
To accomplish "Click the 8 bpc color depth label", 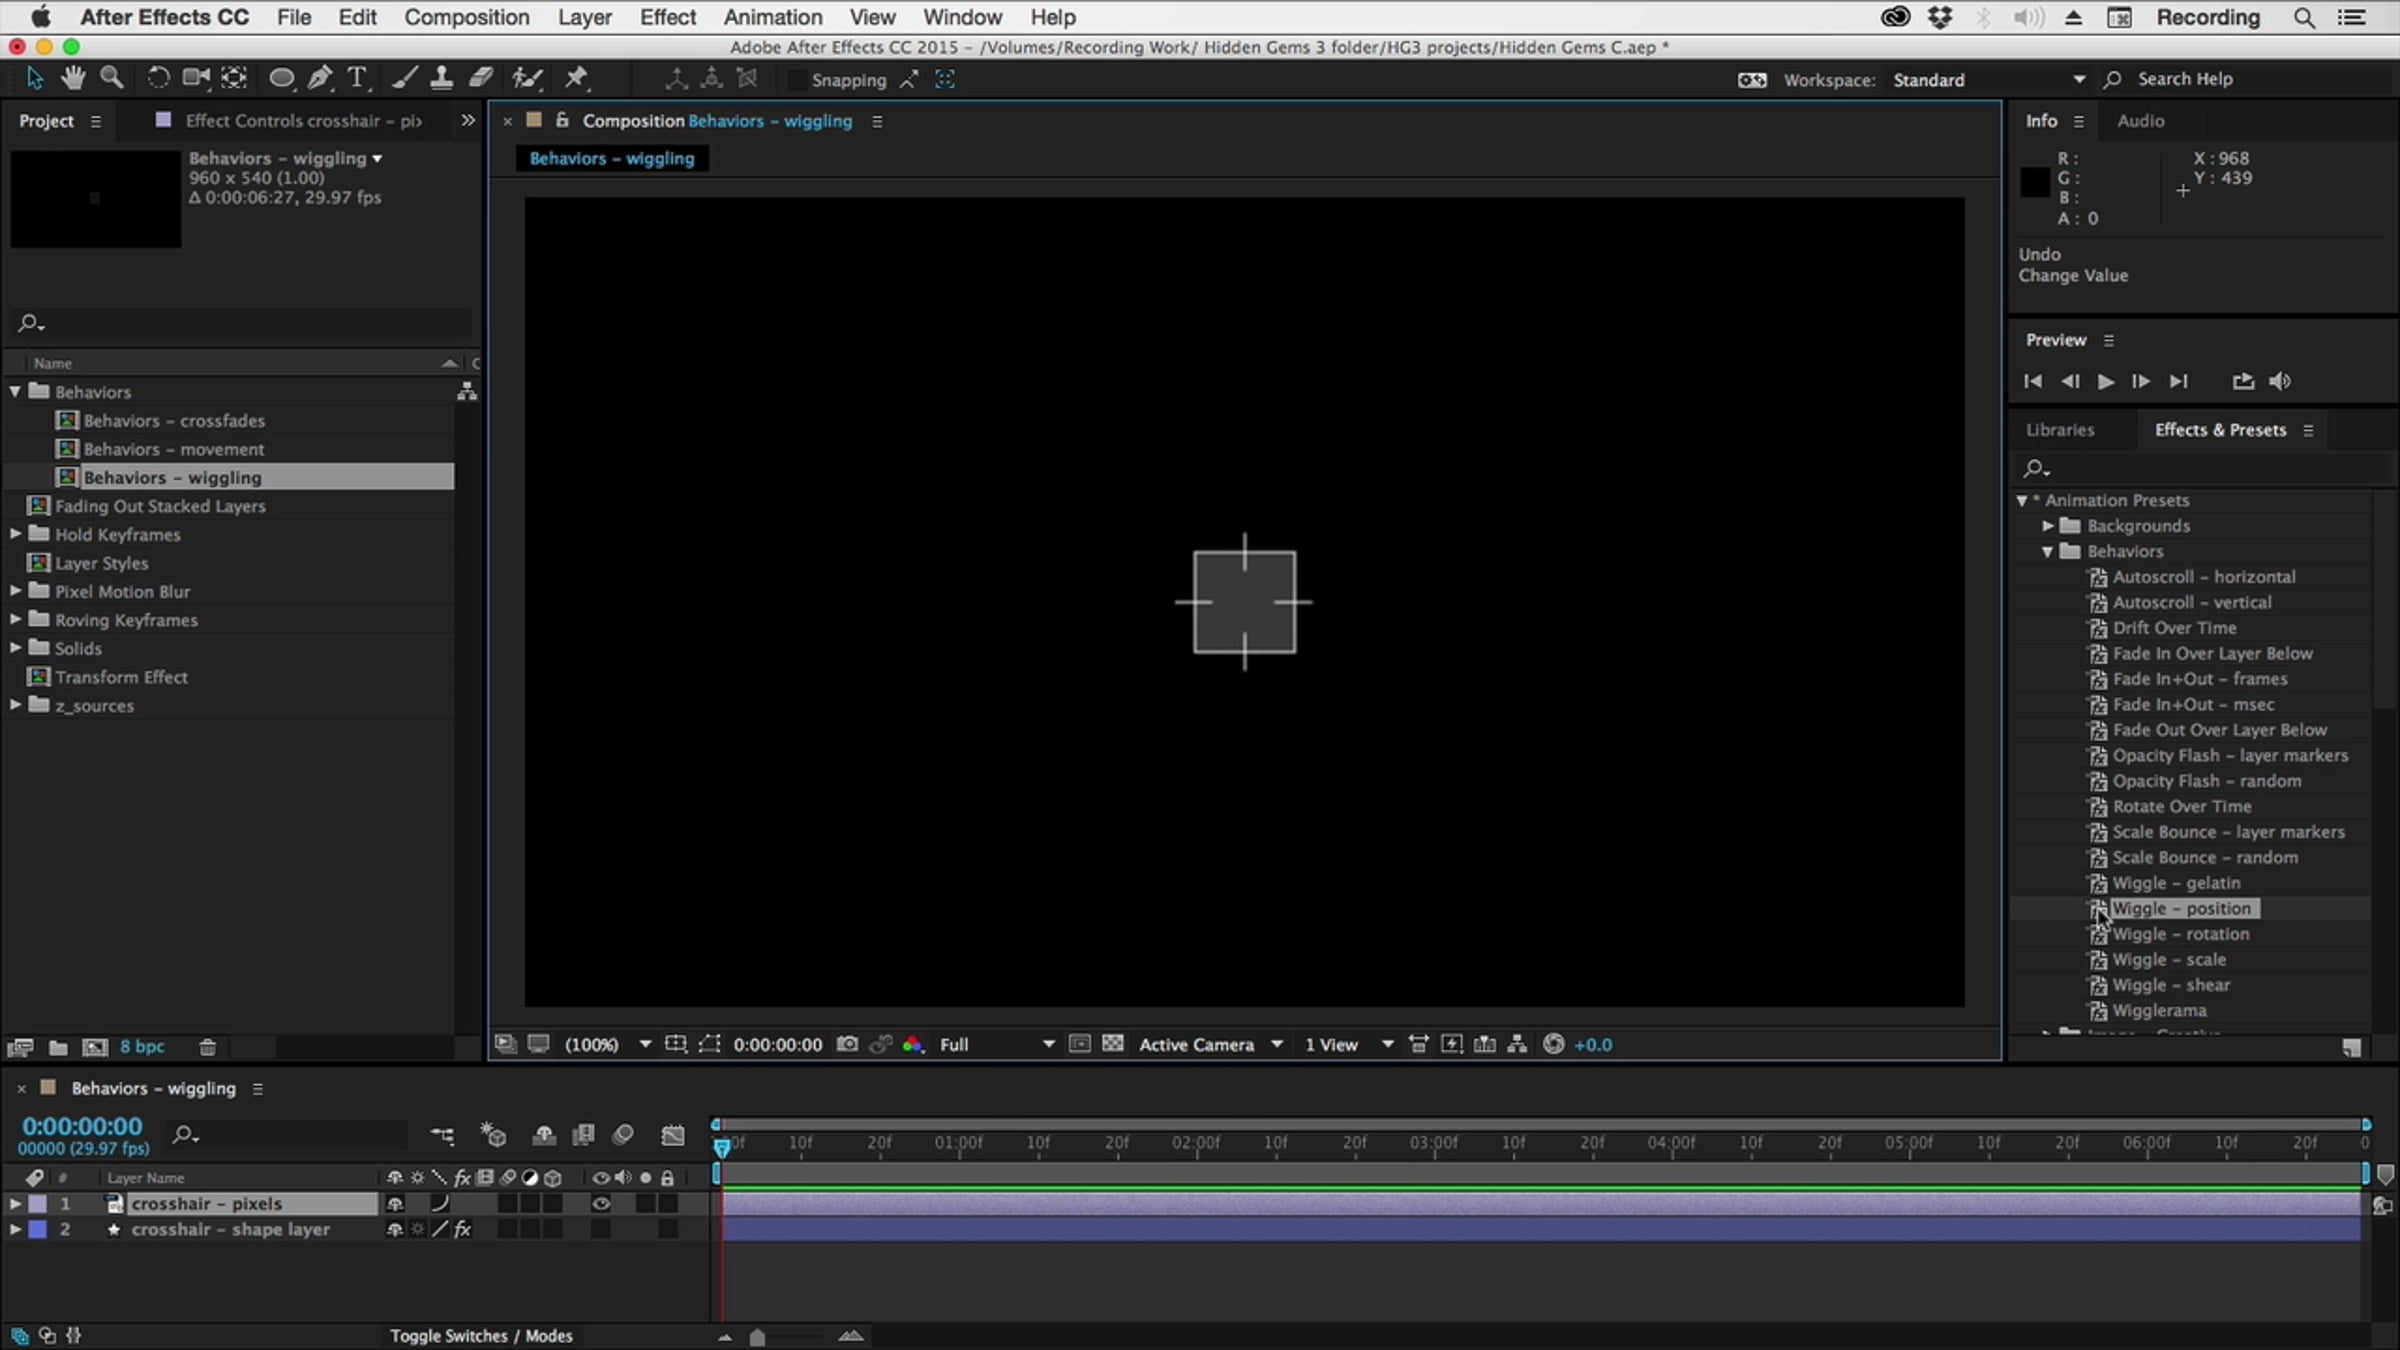I will (x=142, y=1047).
